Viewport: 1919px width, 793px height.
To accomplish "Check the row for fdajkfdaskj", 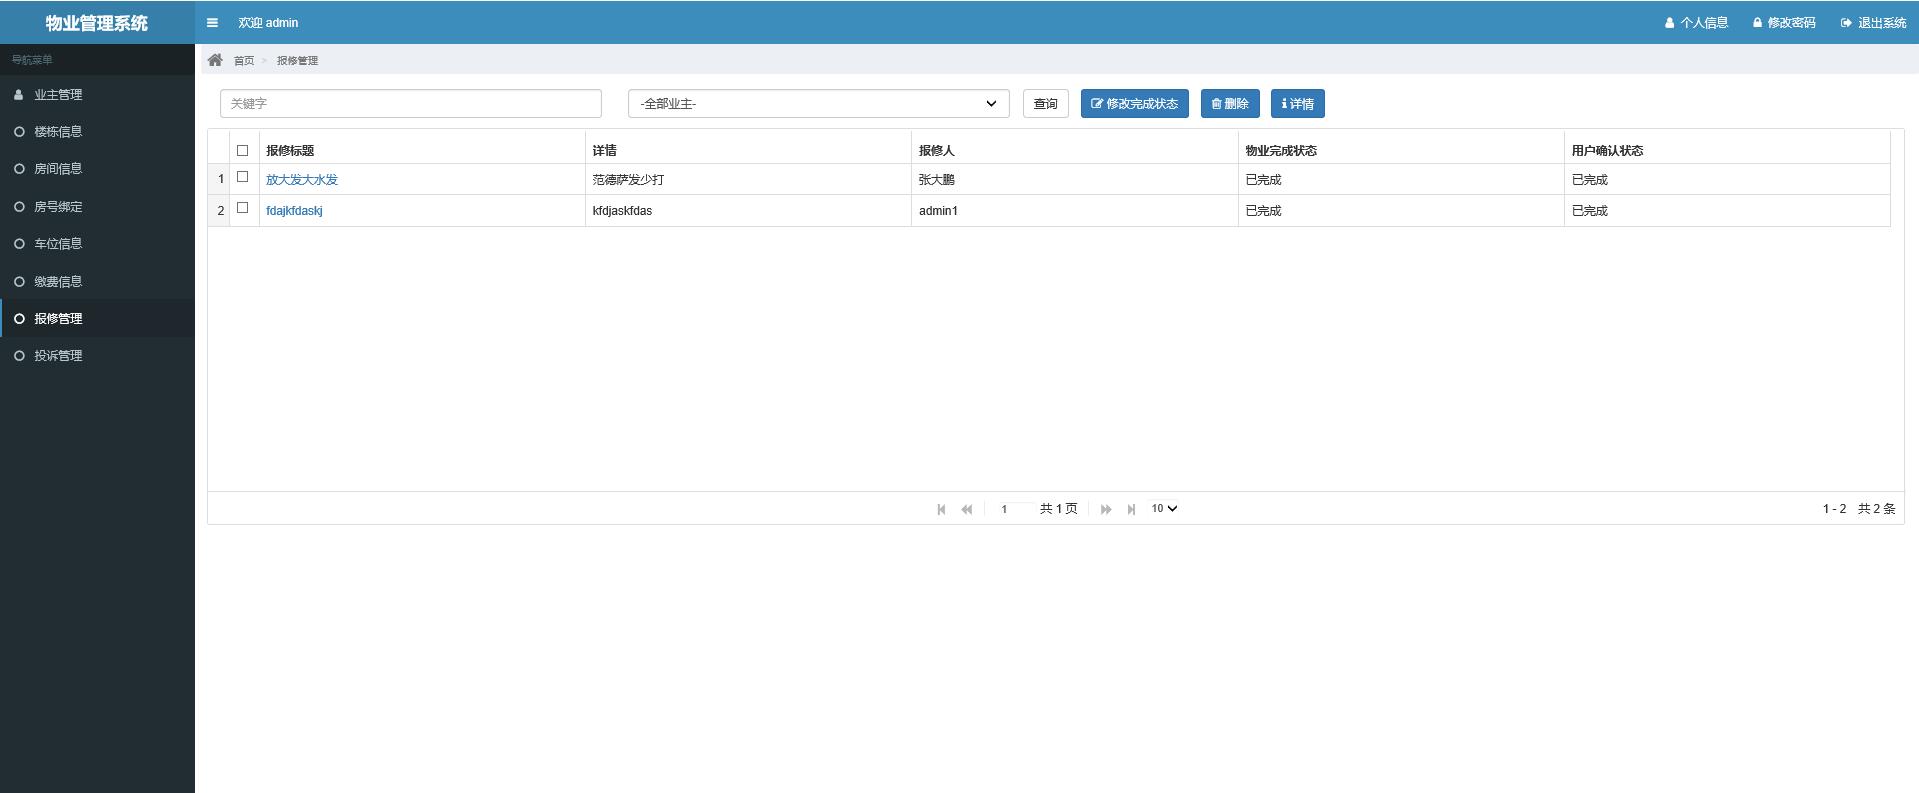I will (242, 208).
